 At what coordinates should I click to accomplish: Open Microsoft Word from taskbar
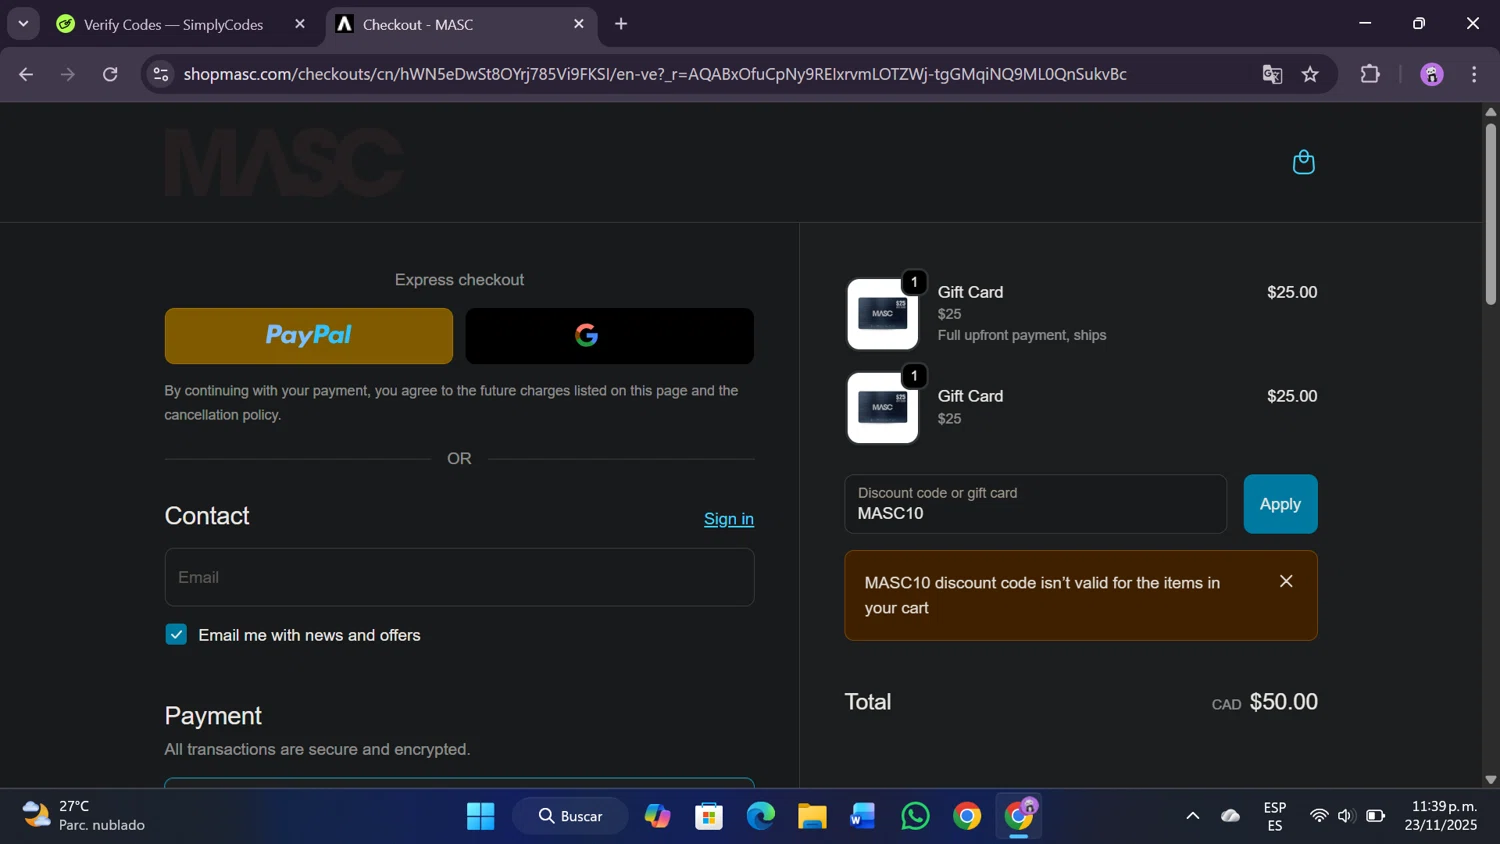click(x=863, y=816)
